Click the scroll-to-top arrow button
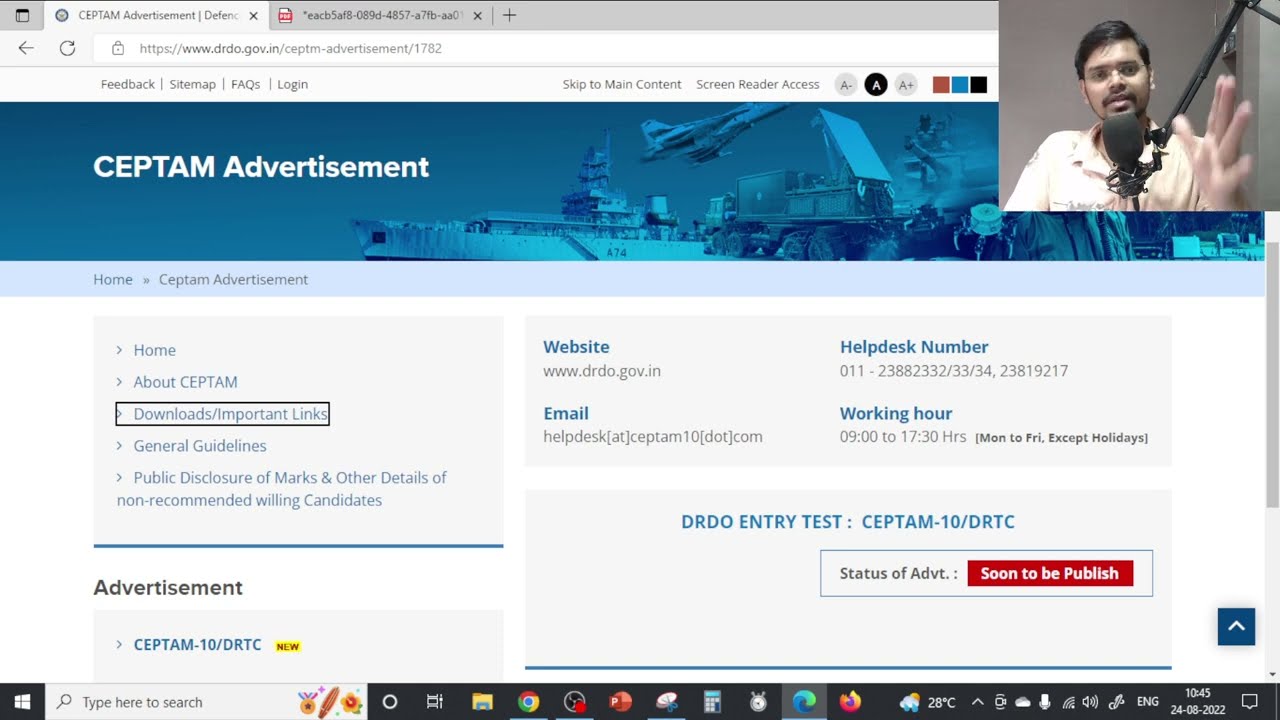Image resolution: width=1280 pixels, height=720 pixels. tap(1236, 626)
